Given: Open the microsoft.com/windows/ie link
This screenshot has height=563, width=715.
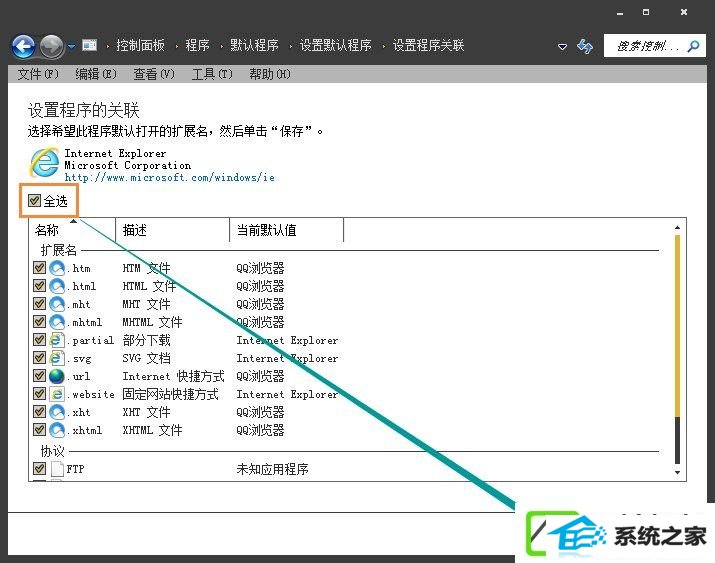Looking at the screenshot, I should [170, 177].
